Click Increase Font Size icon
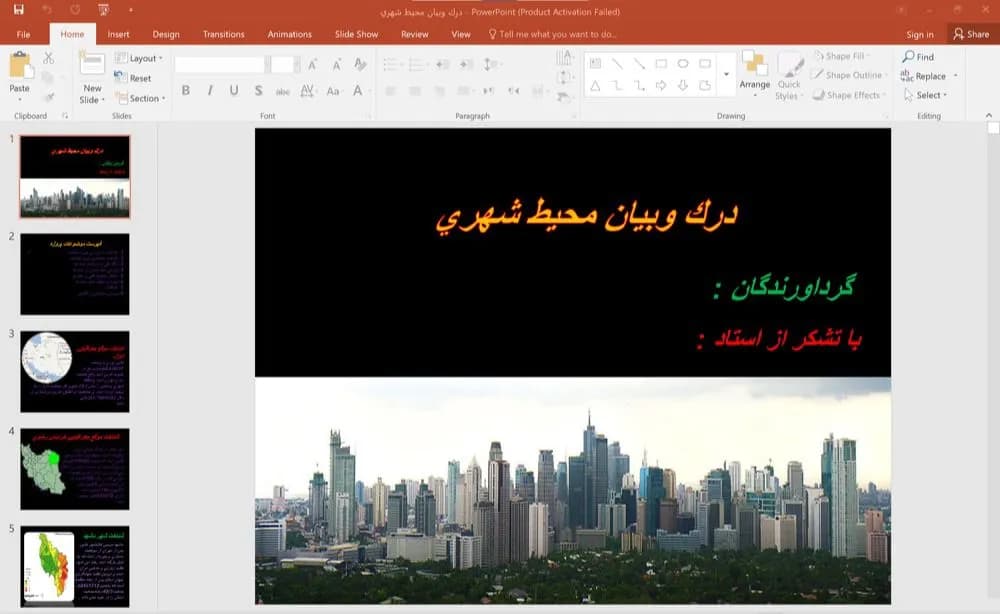 (312, 64)
